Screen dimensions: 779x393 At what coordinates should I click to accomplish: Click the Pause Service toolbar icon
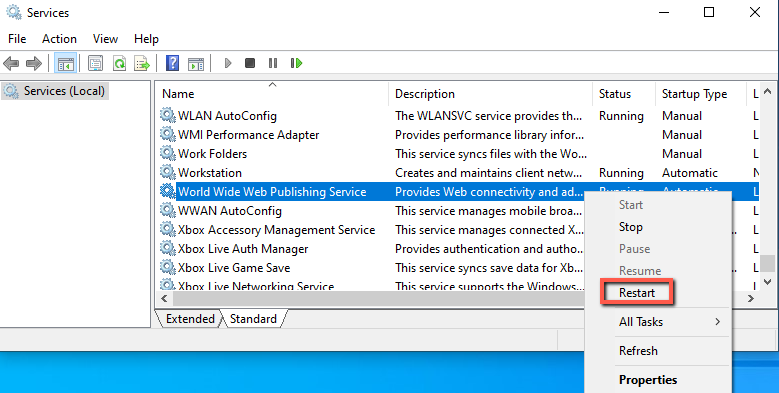273,63
